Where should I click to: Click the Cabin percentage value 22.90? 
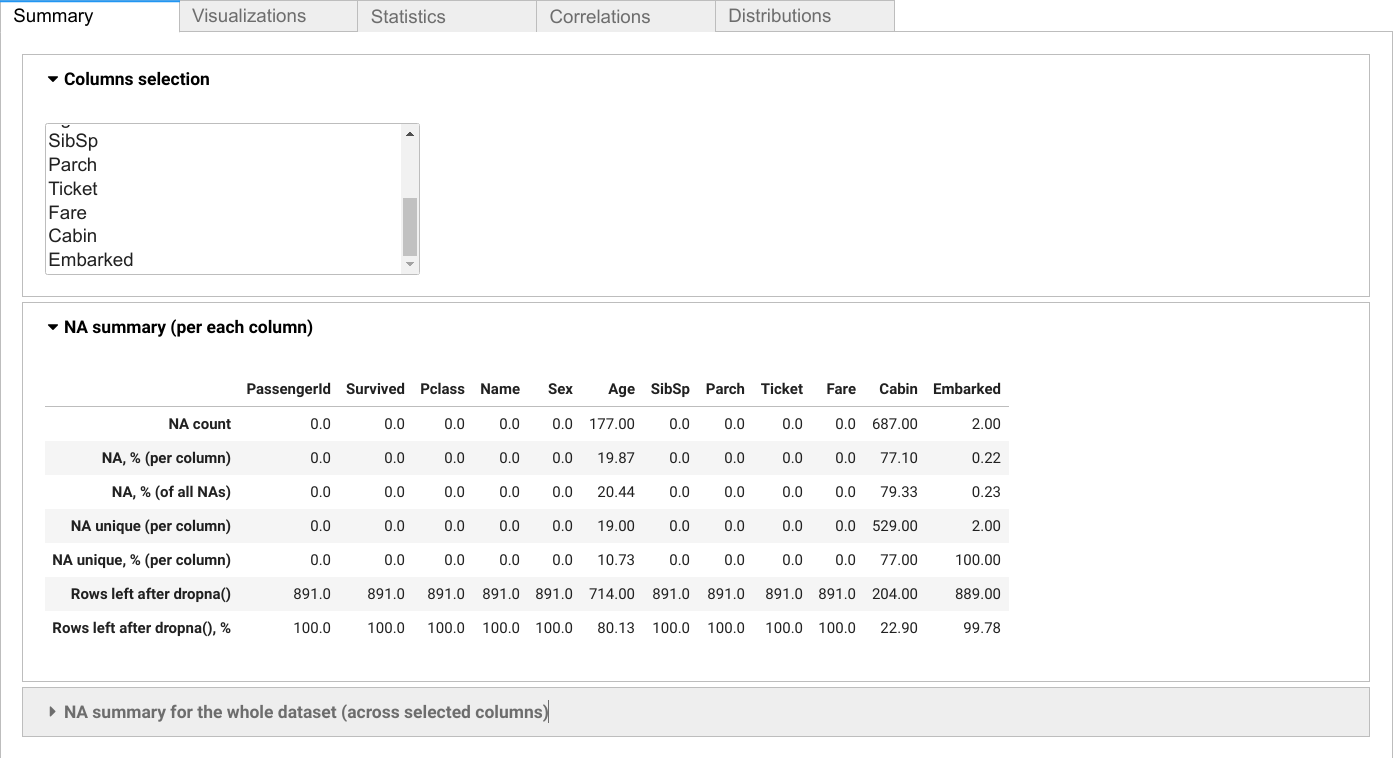click(x=899, y=628)
